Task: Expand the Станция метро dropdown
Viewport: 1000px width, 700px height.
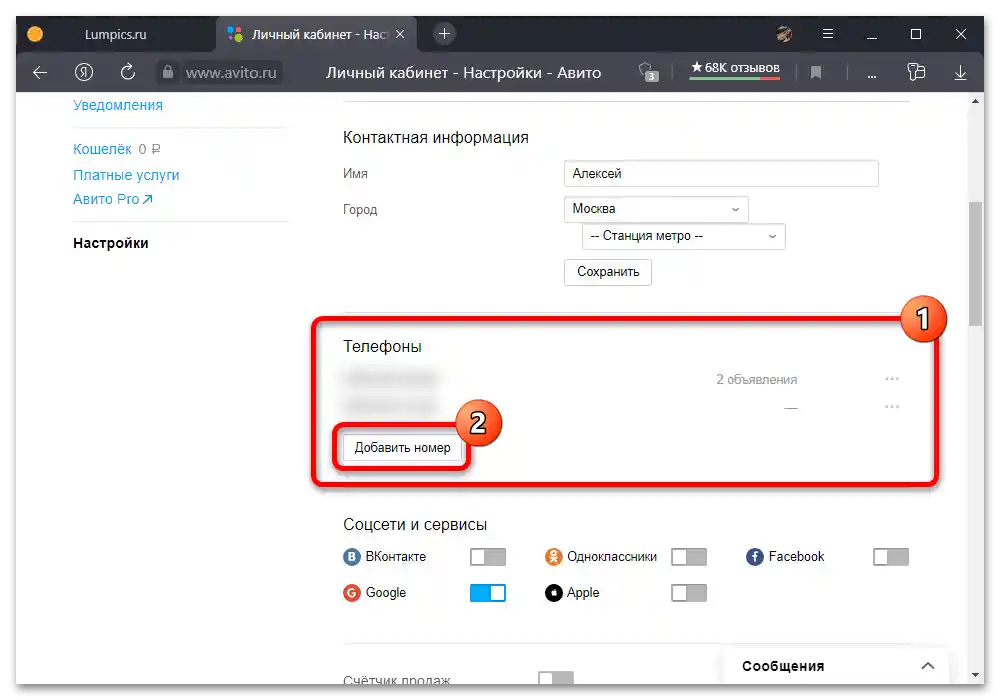Action: pos(684,236)
